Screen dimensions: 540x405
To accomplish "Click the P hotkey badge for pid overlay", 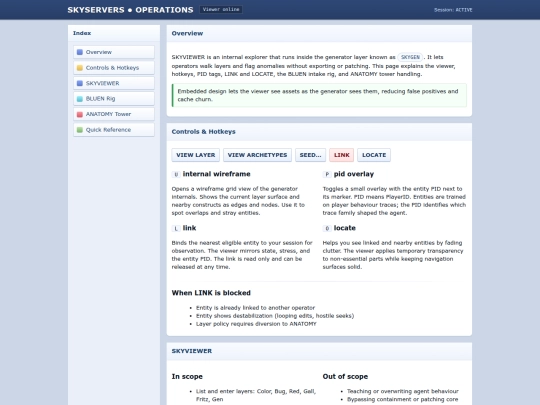I will [327, 174].
